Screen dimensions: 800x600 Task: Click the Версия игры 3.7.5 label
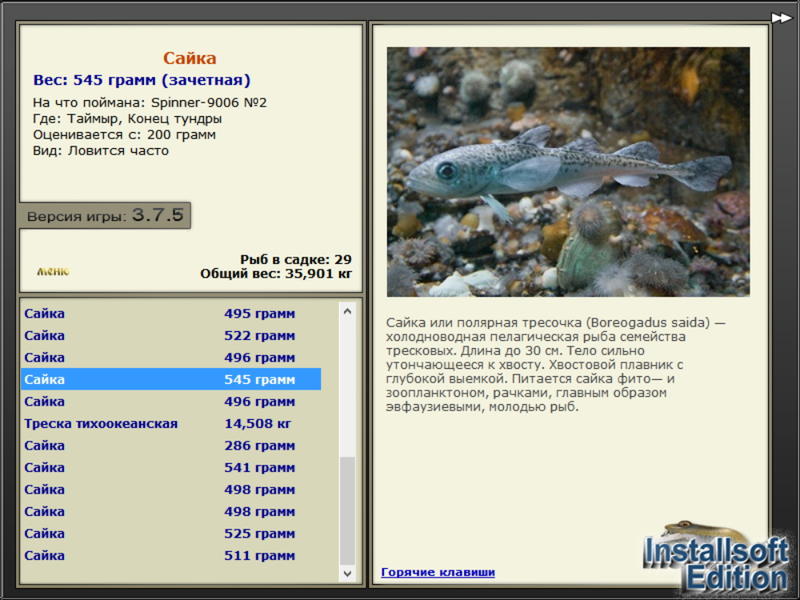pos(105,215)
